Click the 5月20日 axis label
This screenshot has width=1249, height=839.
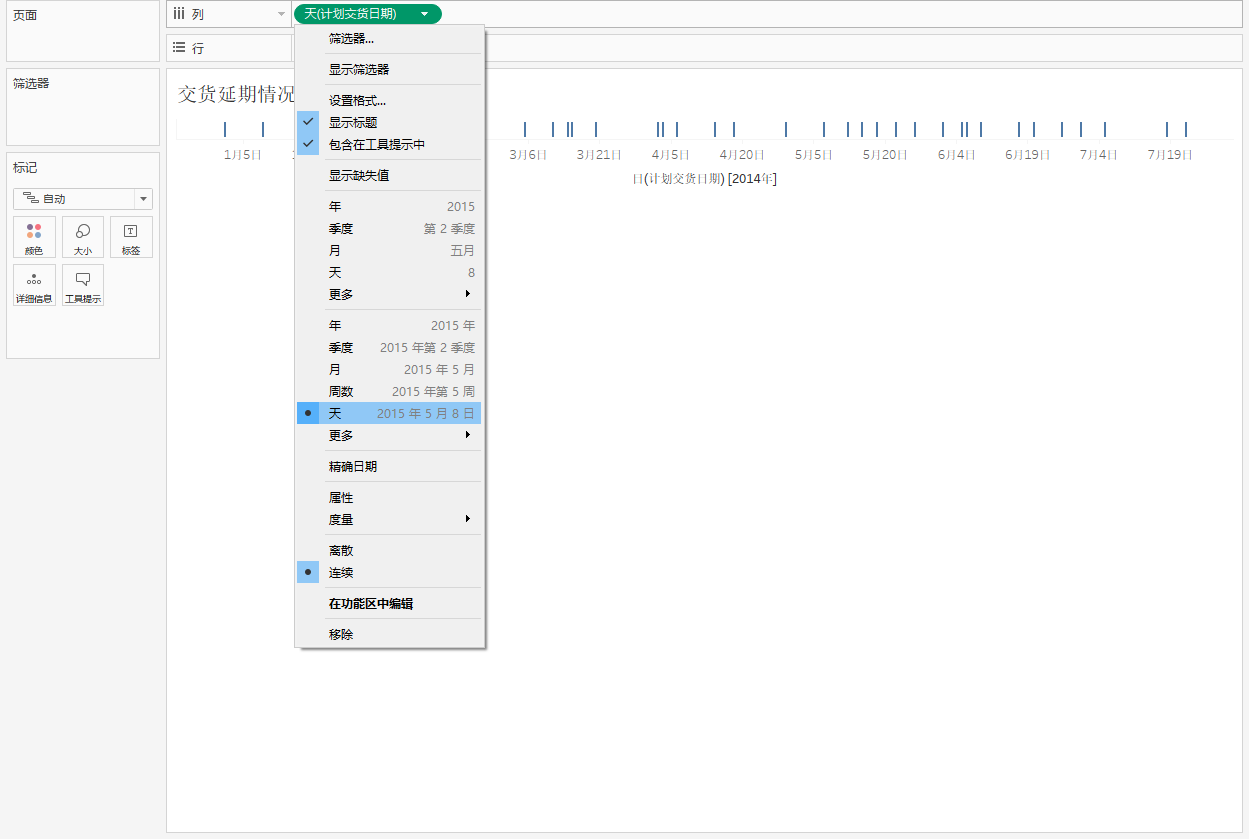[x=885, y=155]
